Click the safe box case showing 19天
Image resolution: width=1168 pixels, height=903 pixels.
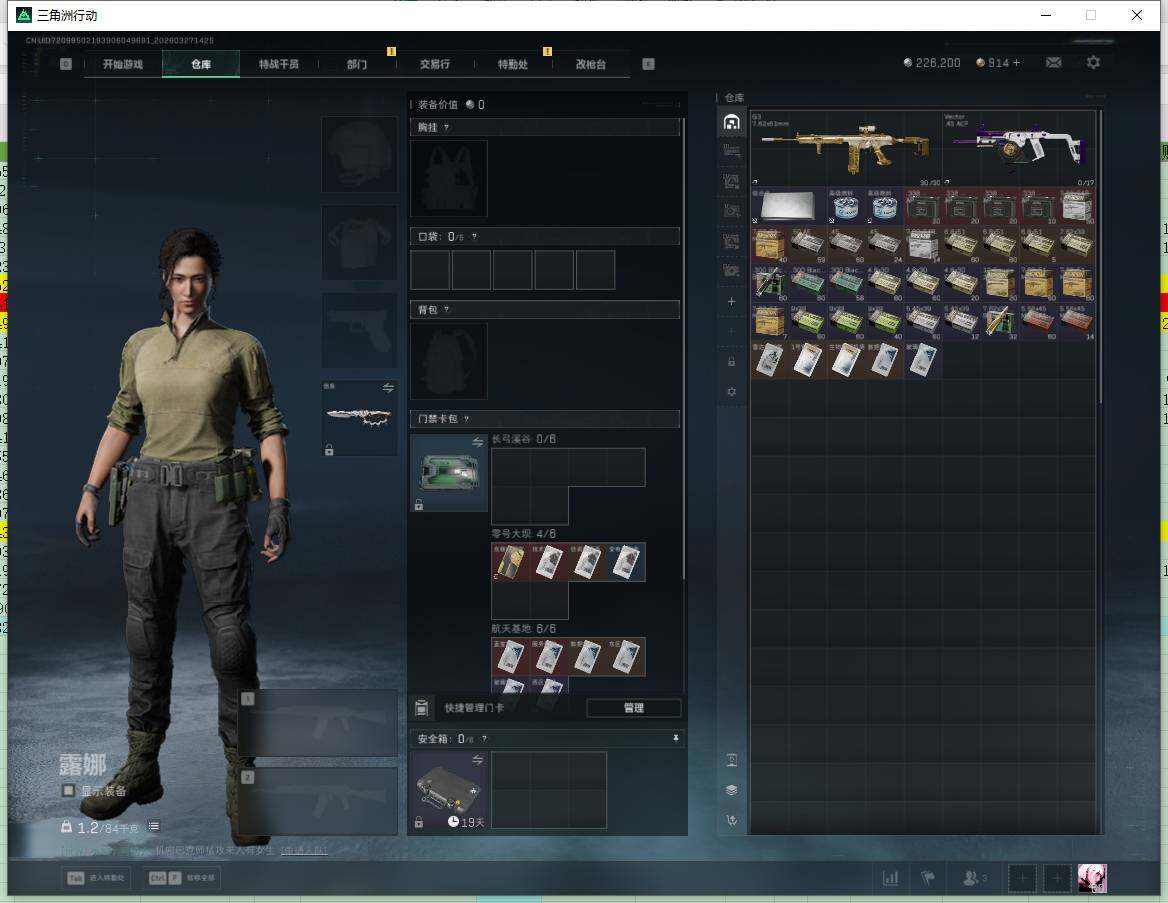click(x=449, y=790)
